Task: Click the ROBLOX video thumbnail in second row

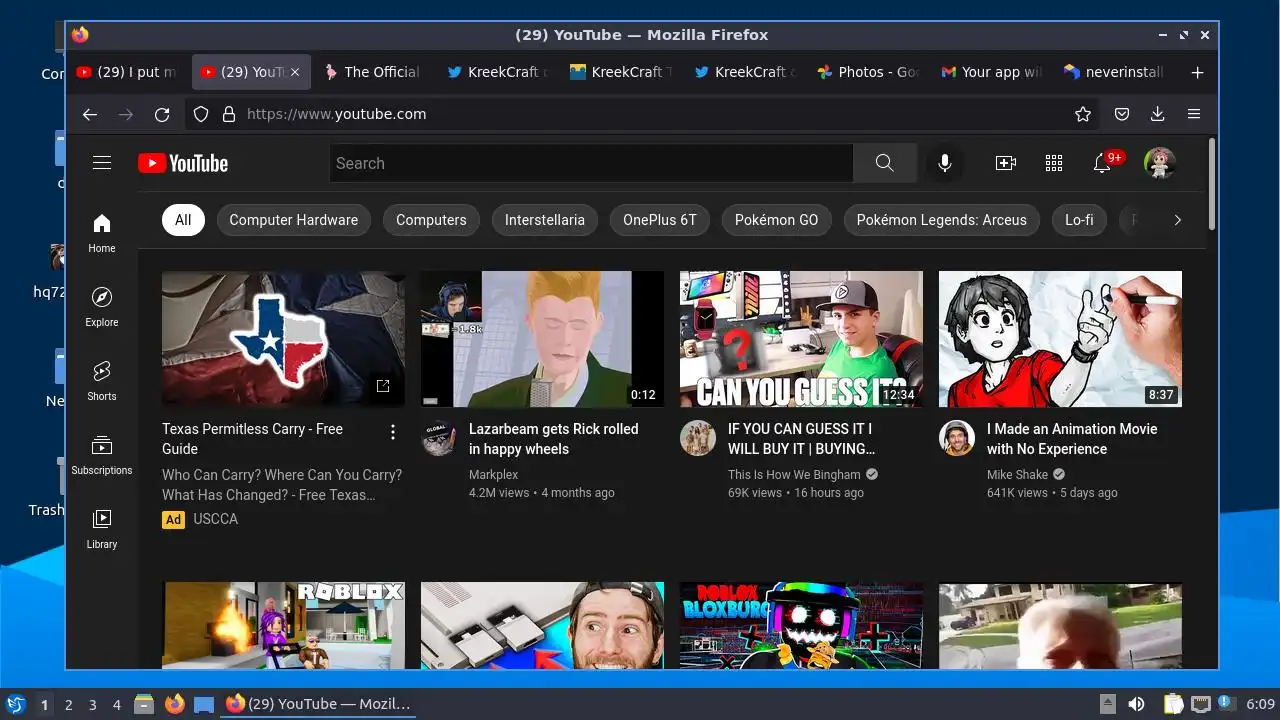Action: tap(283, 626)
